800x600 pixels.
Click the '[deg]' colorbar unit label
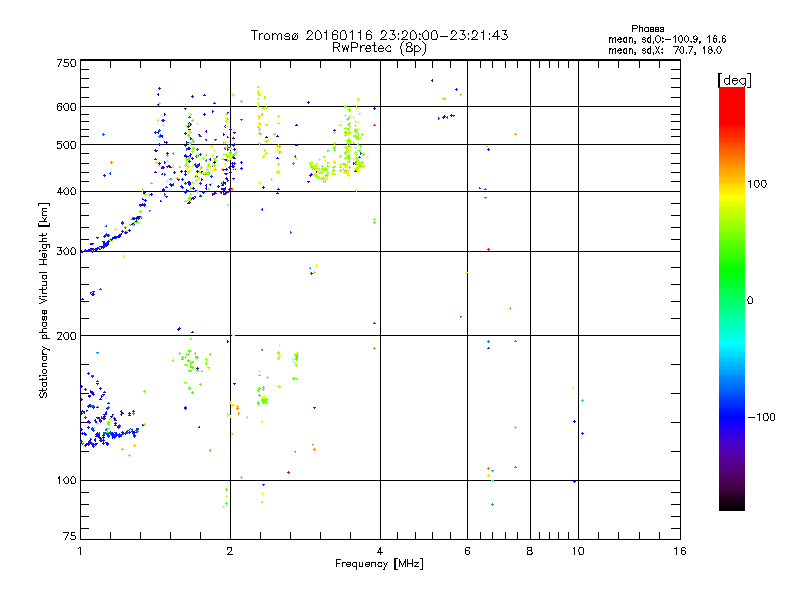[x=734, y=80]
